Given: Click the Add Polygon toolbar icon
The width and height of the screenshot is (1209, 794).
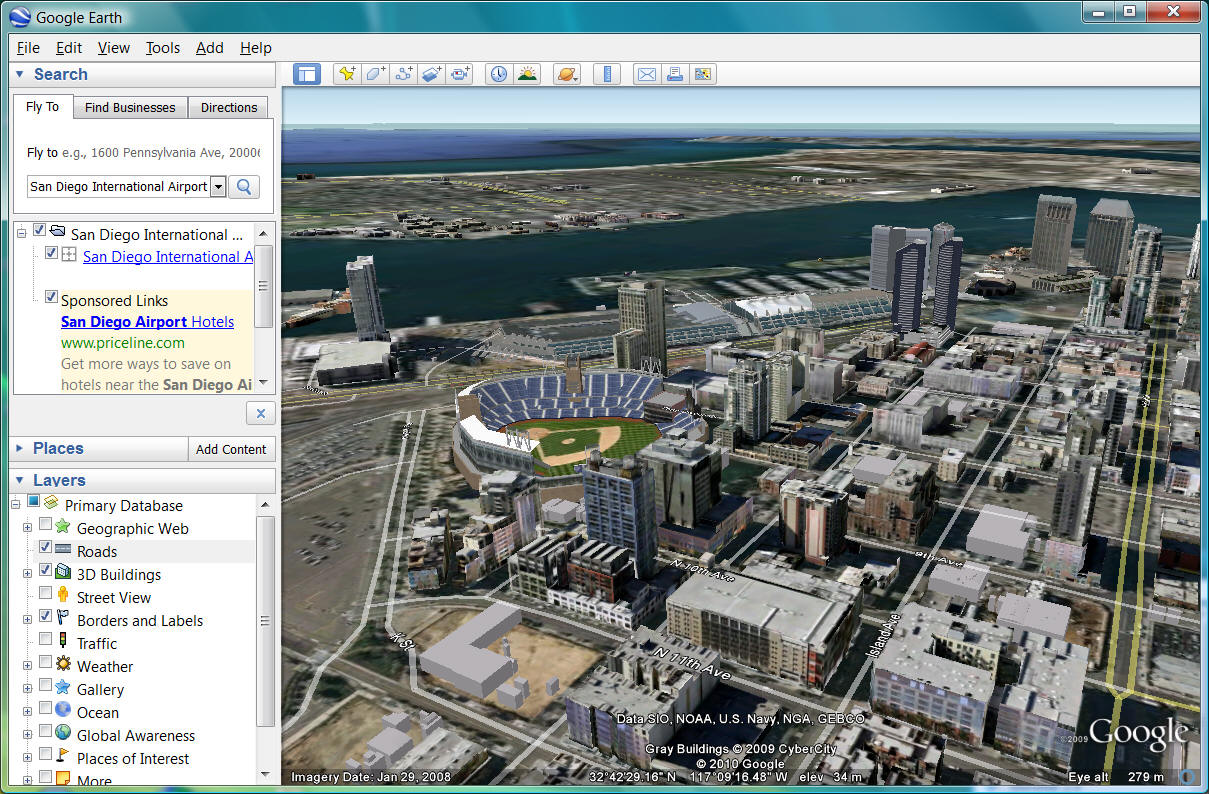Looking at the screenshot, I should click(x=375, y=74).
